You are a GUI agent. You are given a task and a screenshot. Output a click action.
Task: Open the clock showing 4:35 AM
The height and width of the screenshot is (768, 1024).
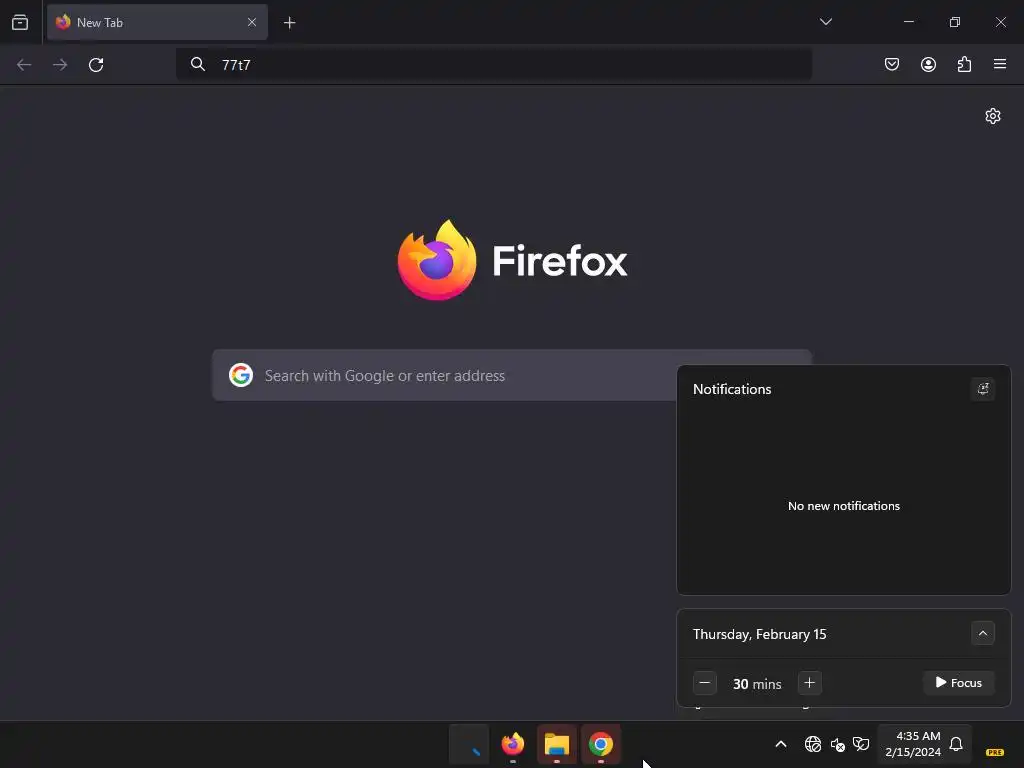pyautogui.click(x=913, y=744)
